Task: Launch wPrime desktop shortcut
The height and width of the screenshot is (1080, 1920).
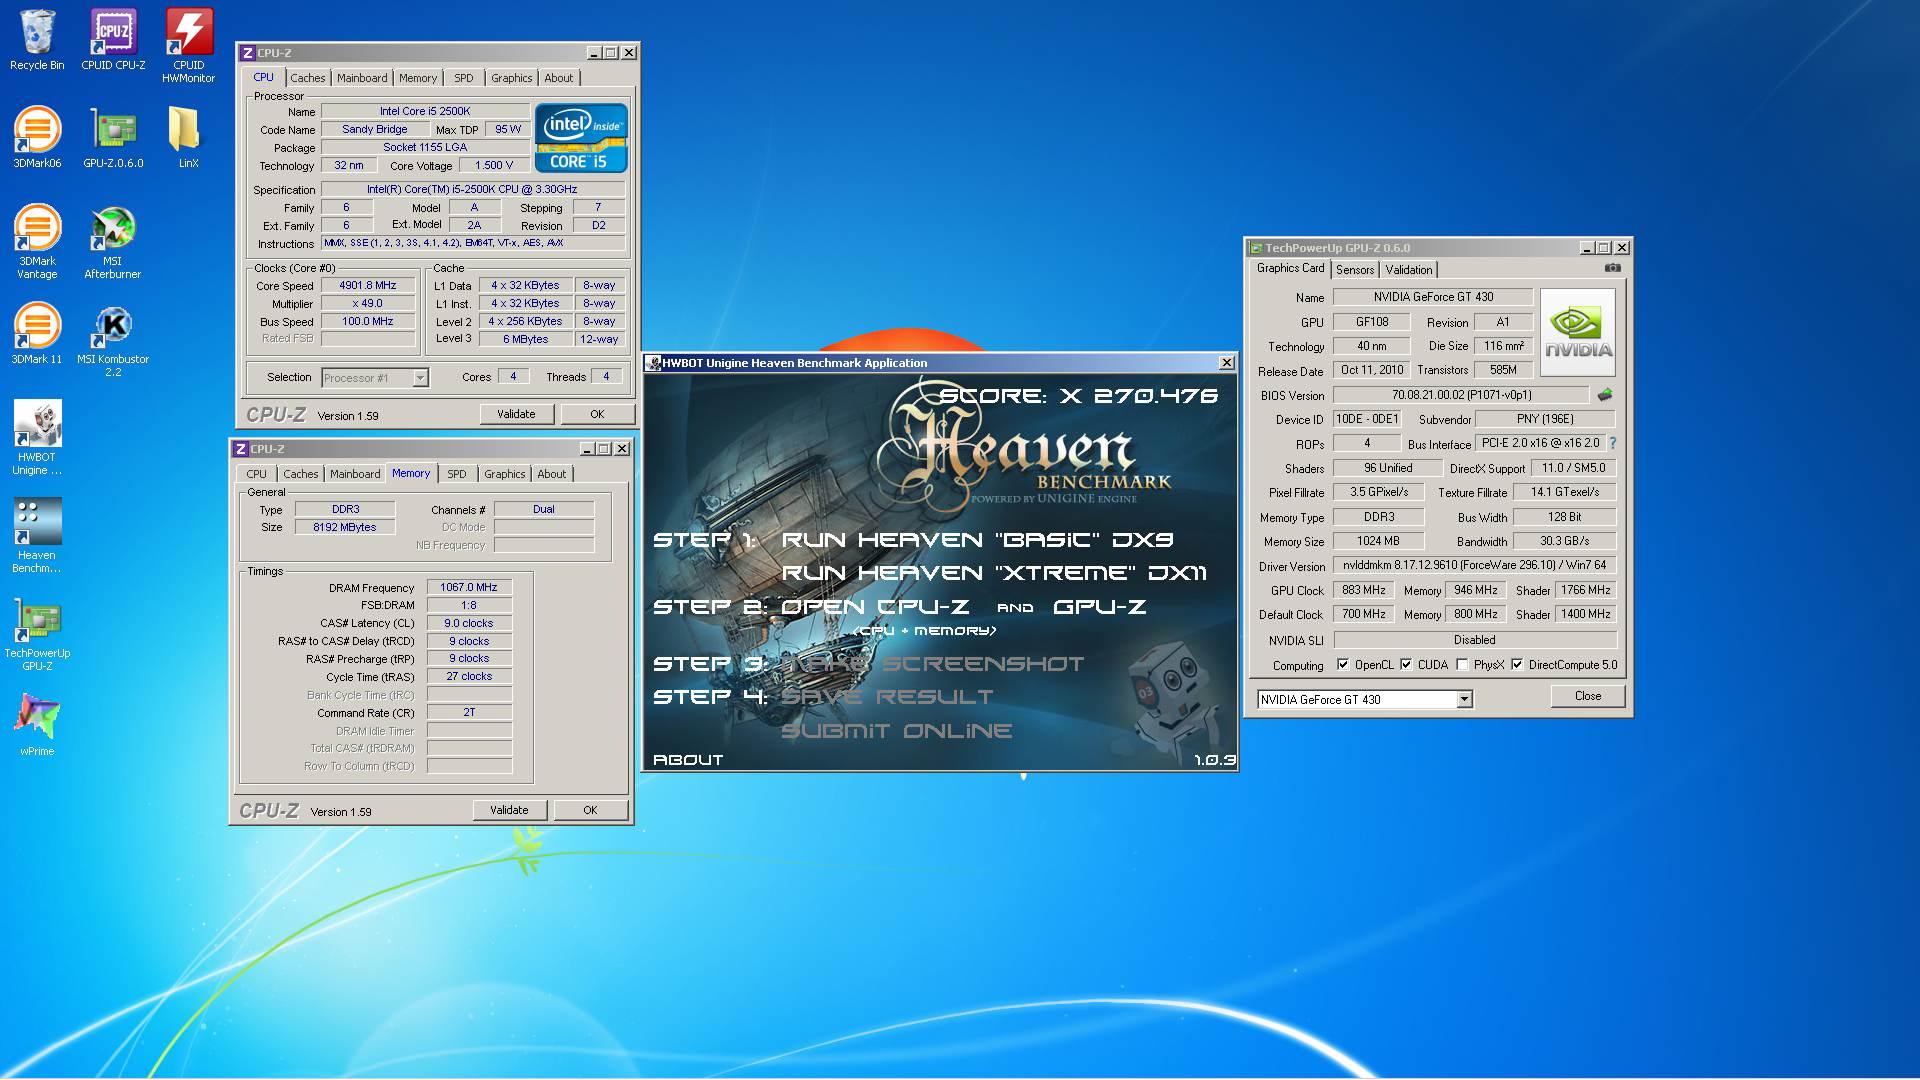Action: 37,724
